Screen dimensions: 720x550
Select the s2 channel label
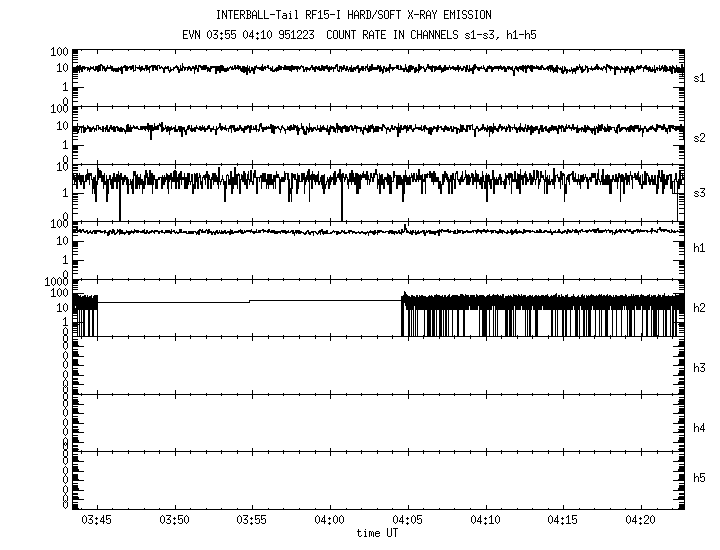[699, 137]
